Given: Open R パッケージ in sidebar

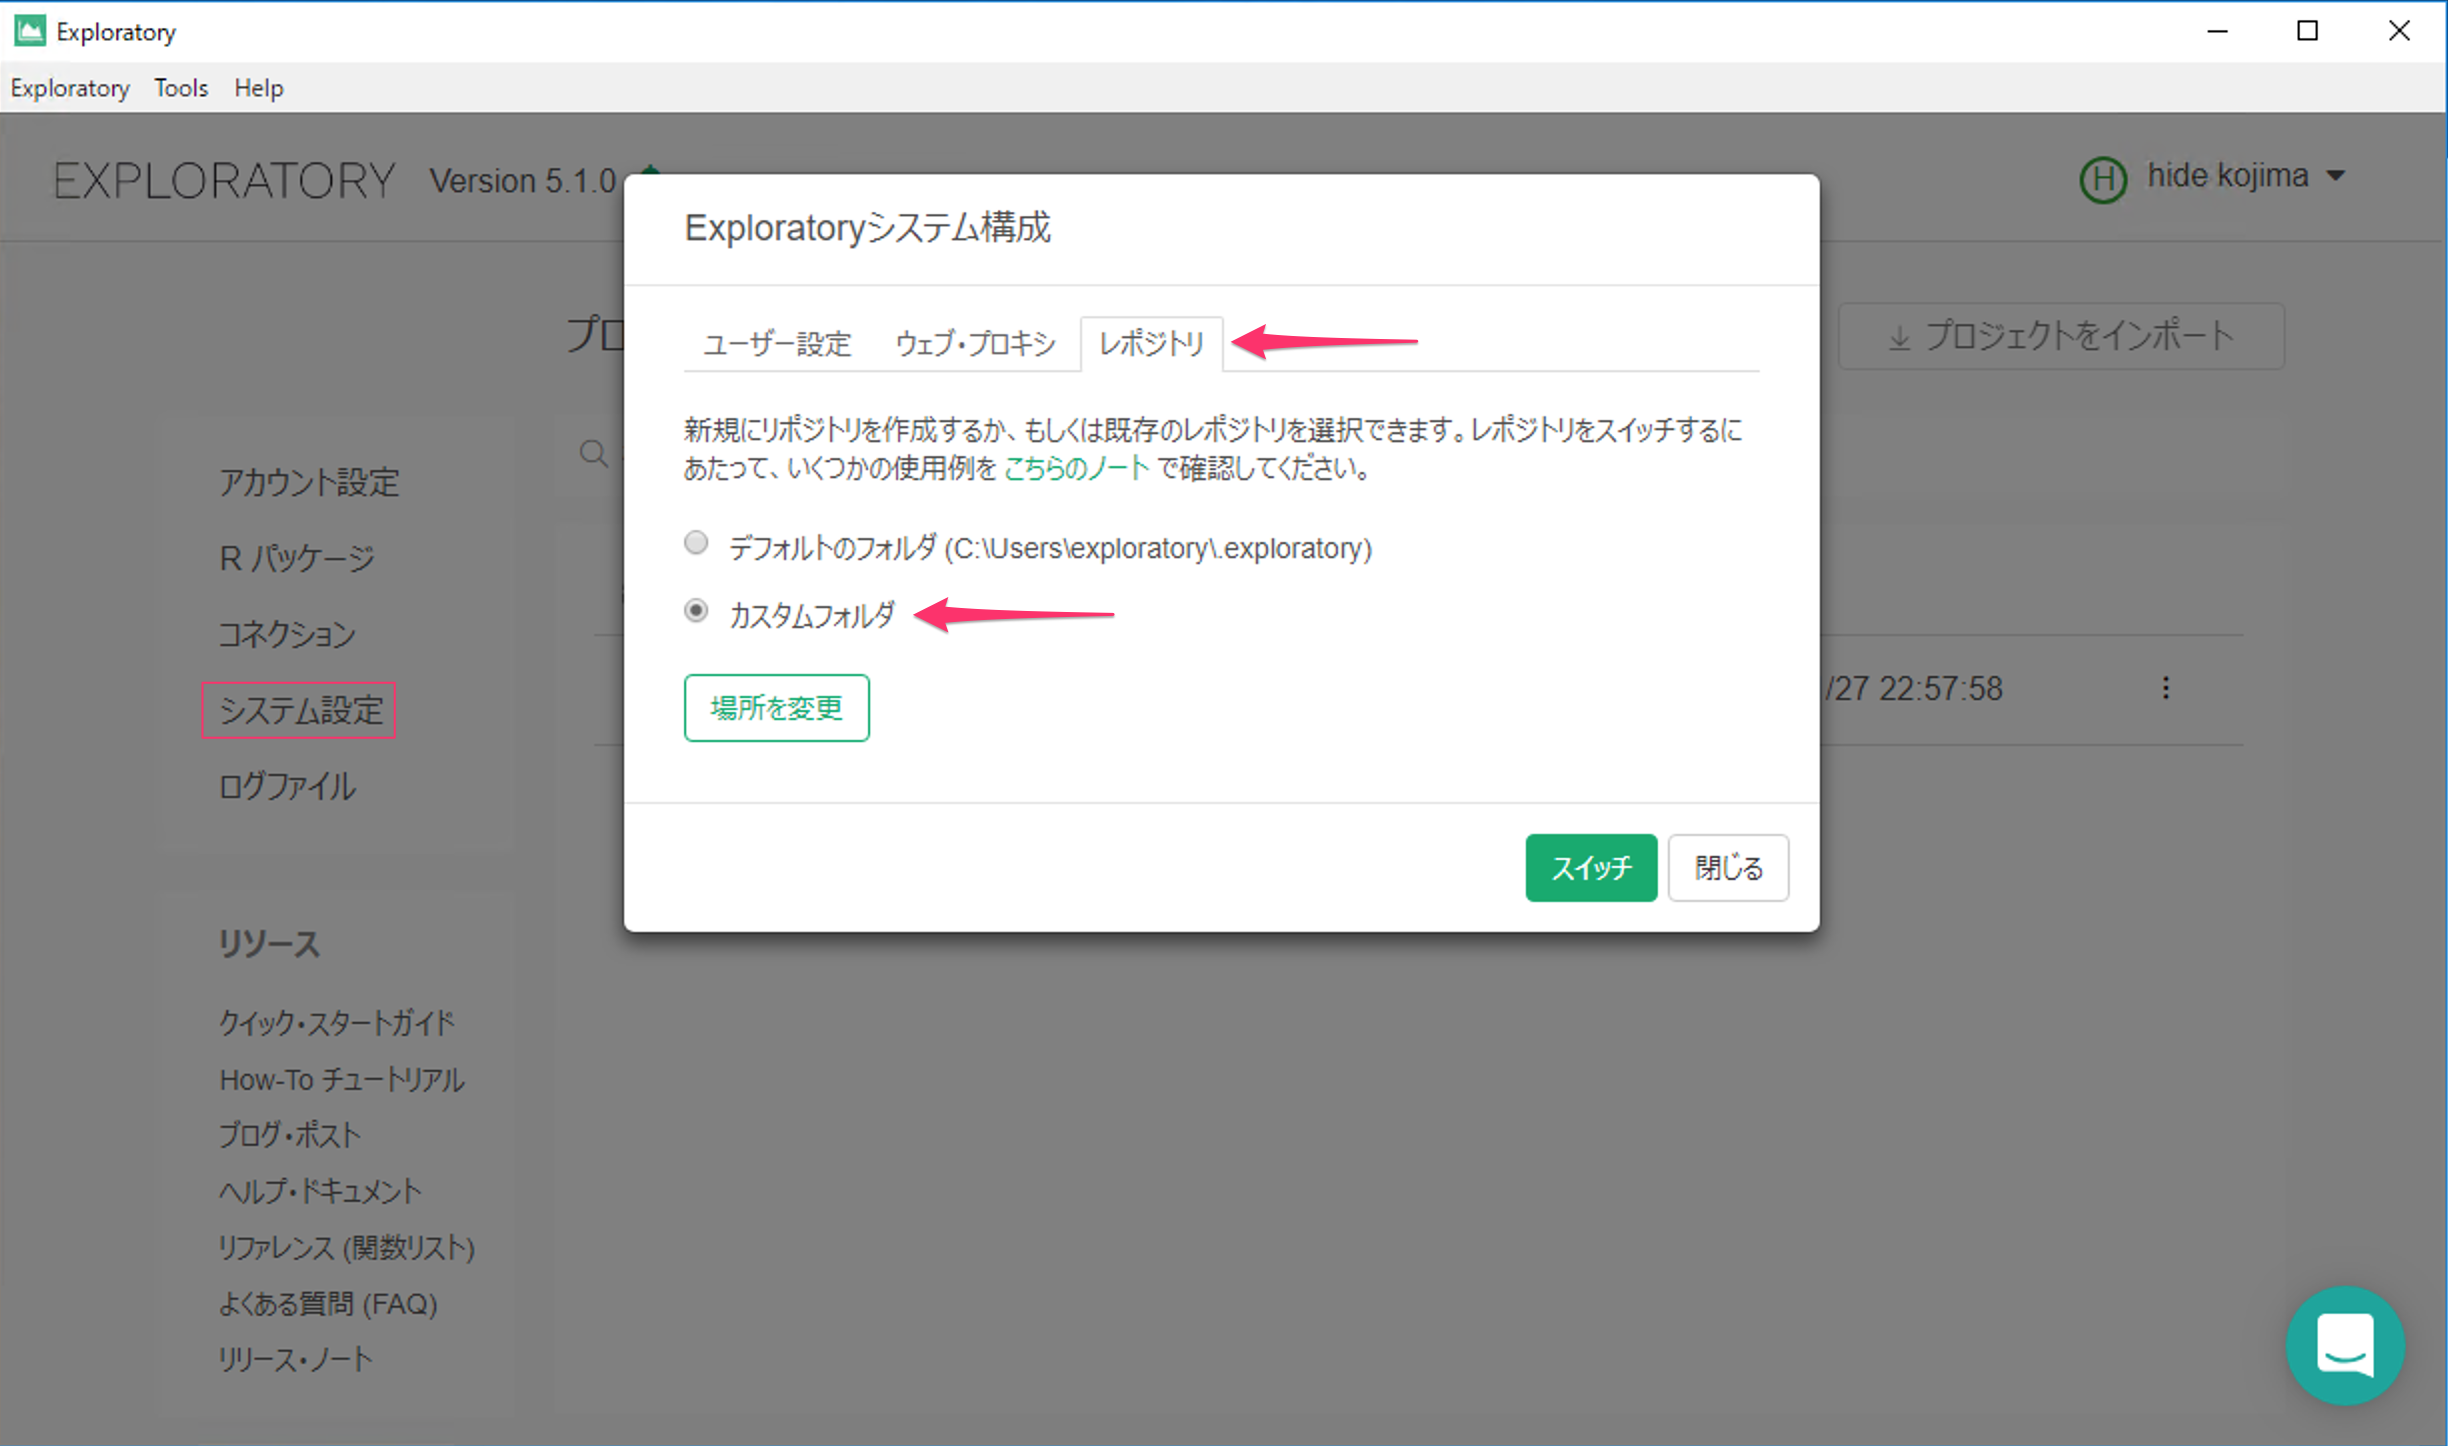Looking at the screenshot, I should 297,558.
